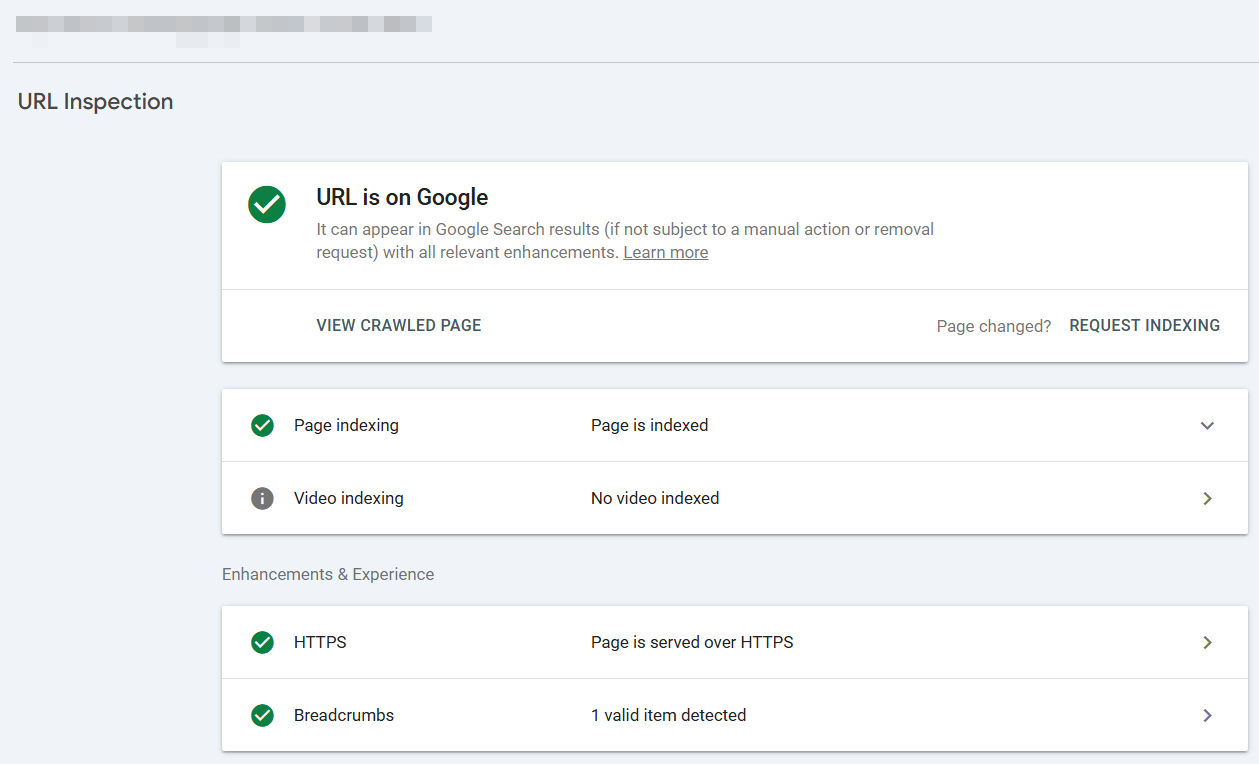Click REQUEST INDEXING

coord(1144,326)
